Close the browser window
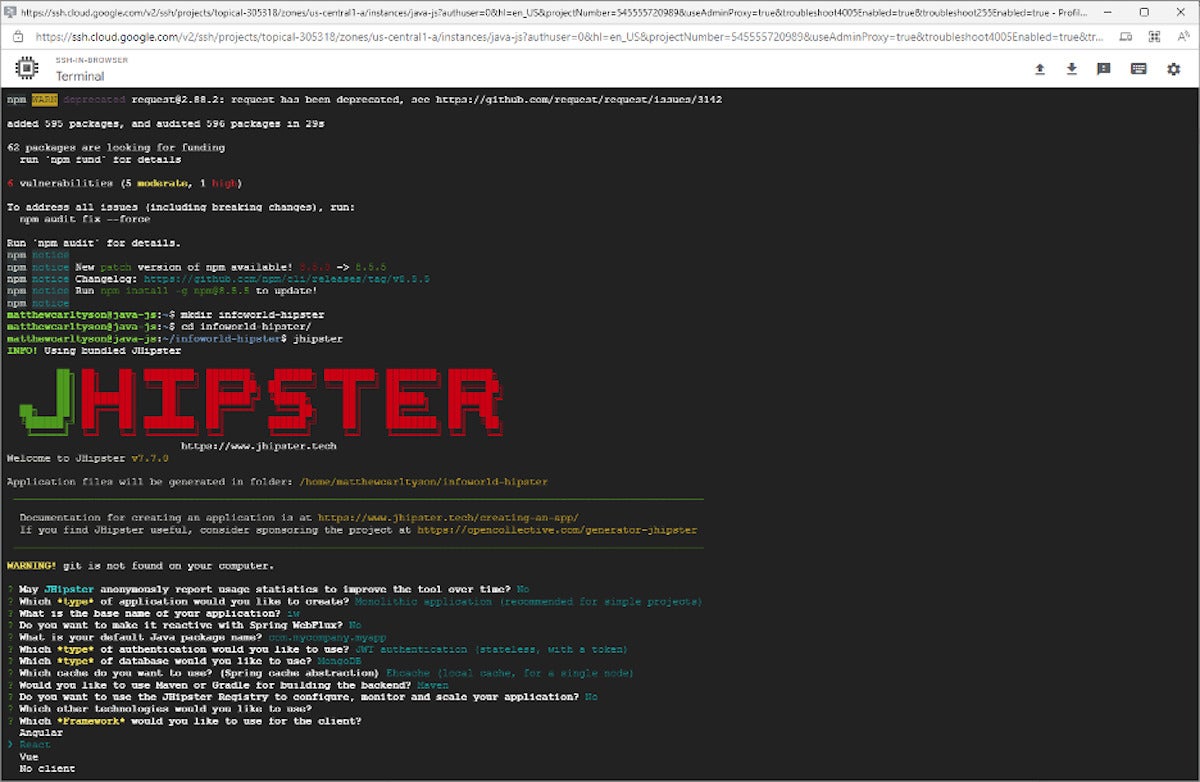This screenshot has width=1200, height=782. (x=1179, y=12)
